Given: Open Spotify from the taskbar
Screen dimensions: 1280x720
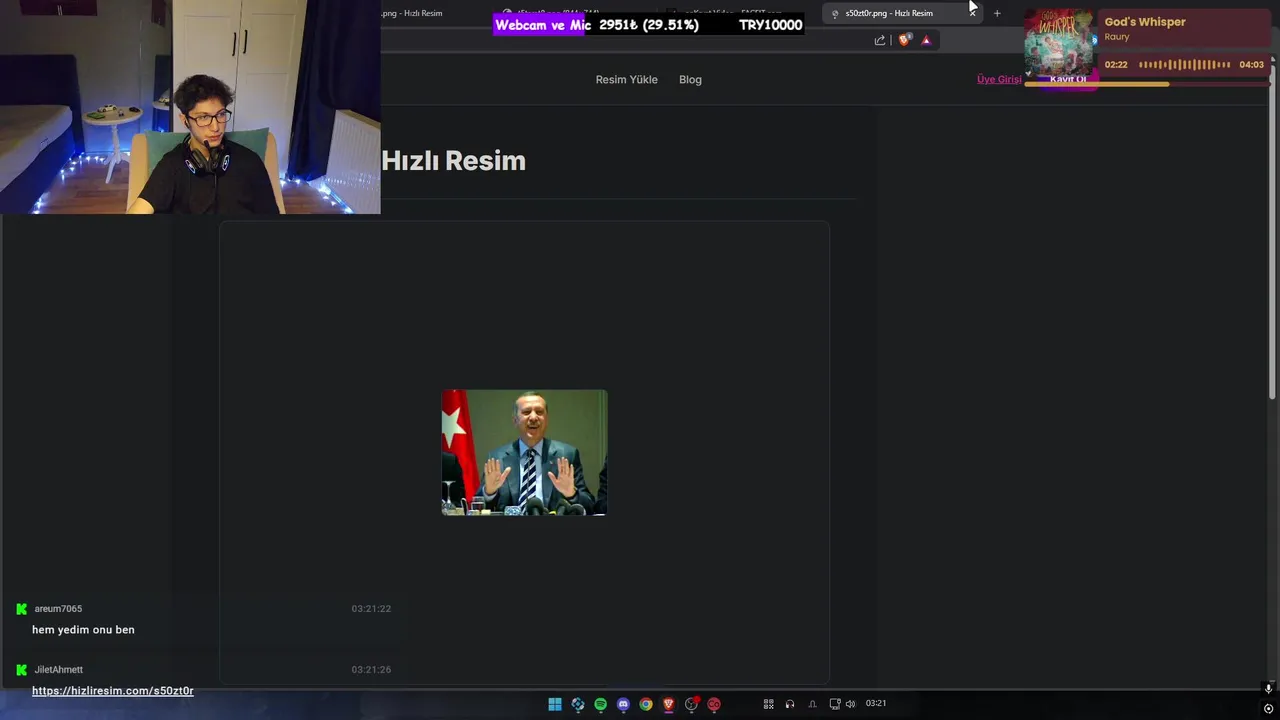Looking at the screenshot, I should [x=600, y=704].
